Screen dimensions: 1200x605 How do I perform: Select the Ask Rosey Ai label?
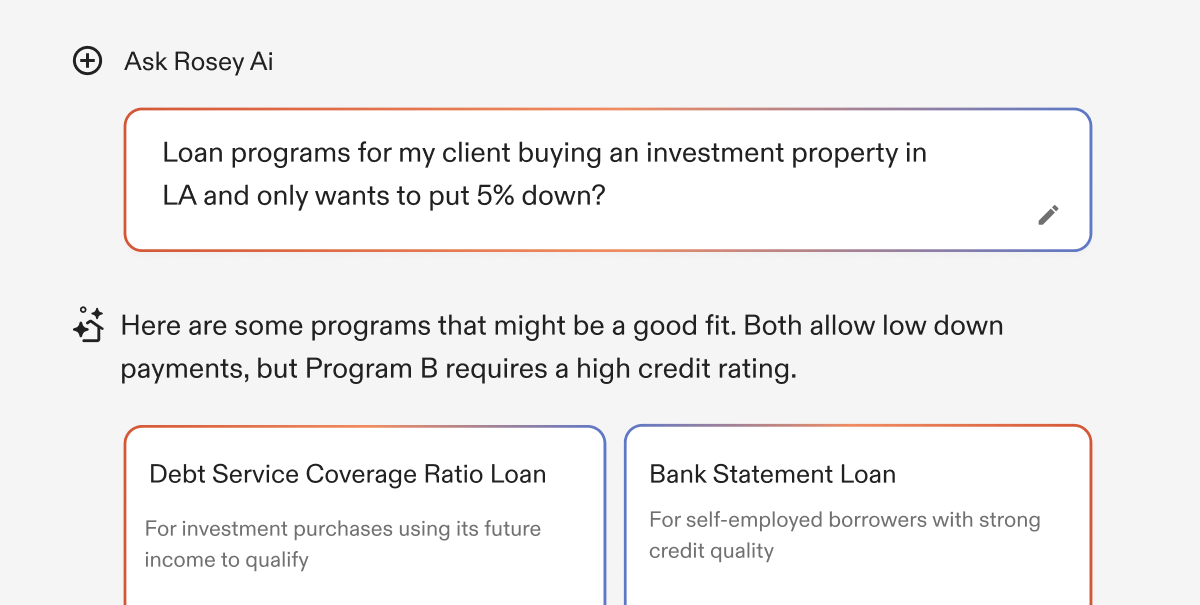click(199, 61)
